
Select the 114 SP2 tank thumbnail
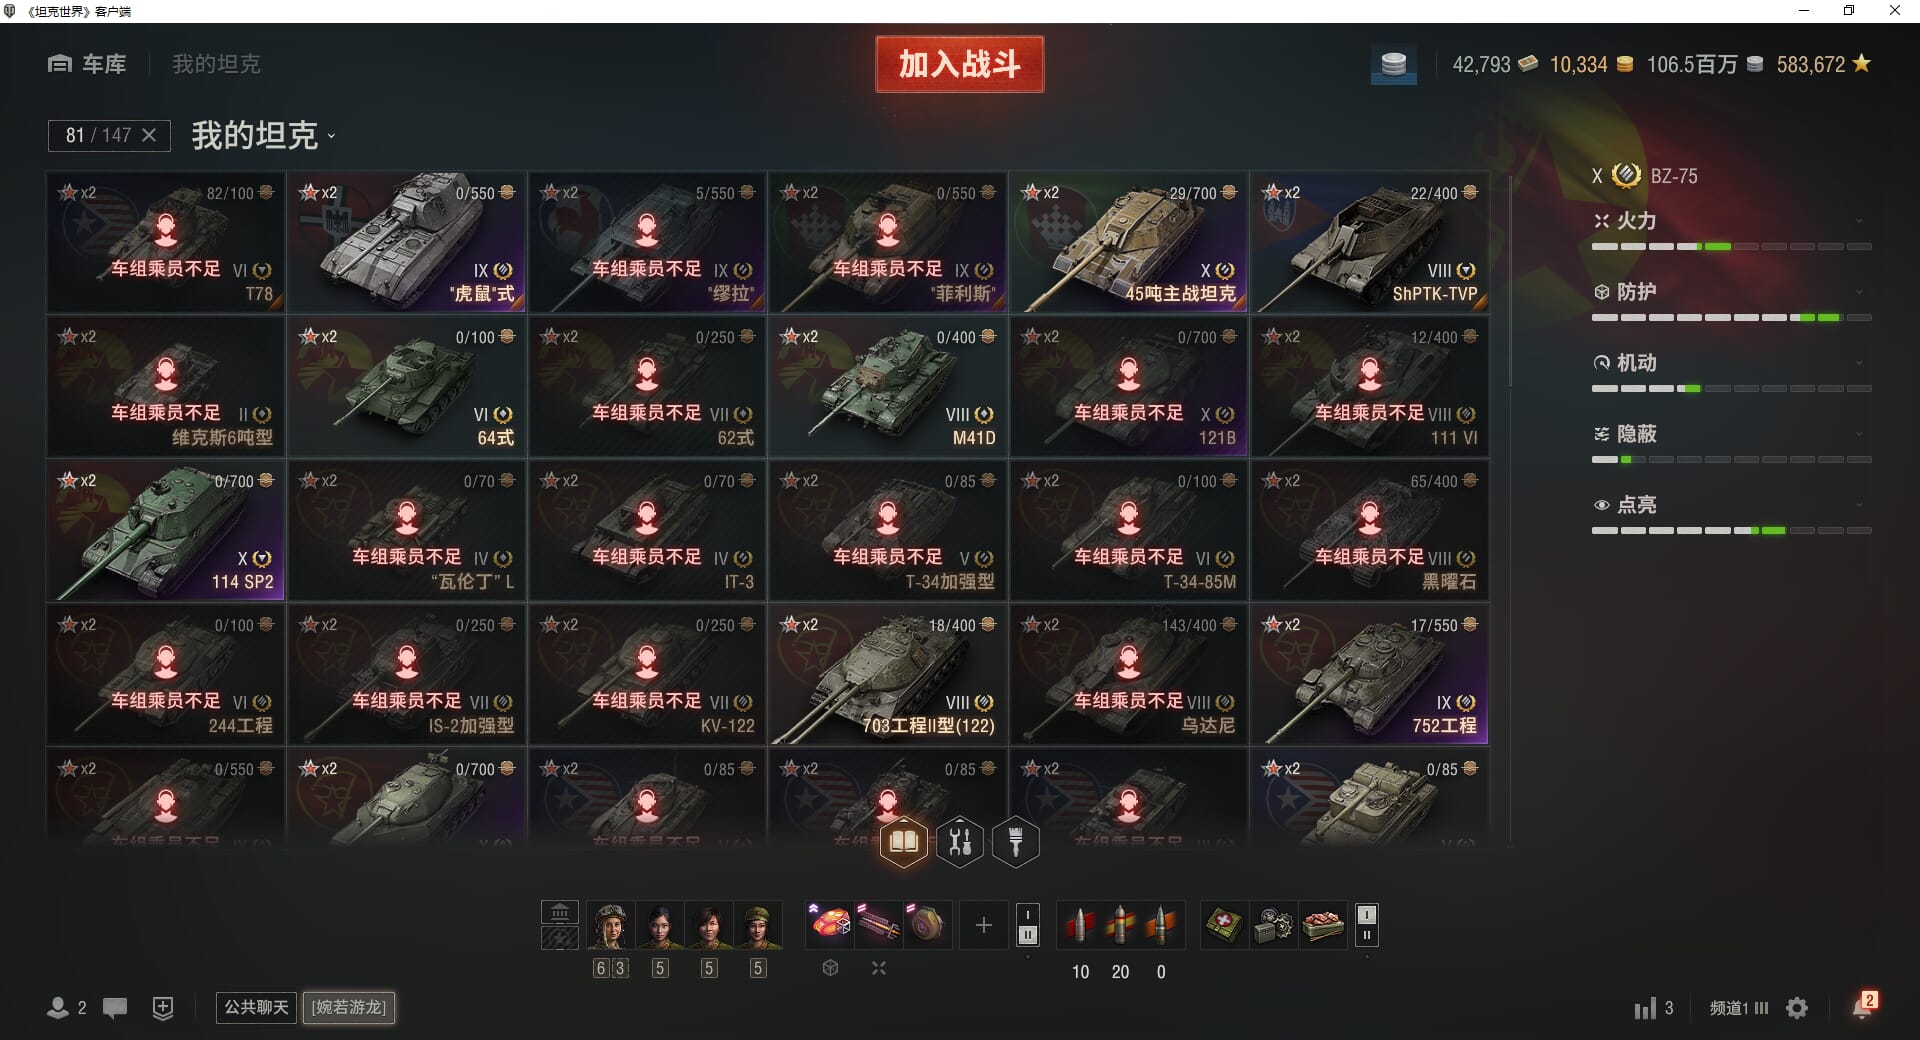pos(166,530)
